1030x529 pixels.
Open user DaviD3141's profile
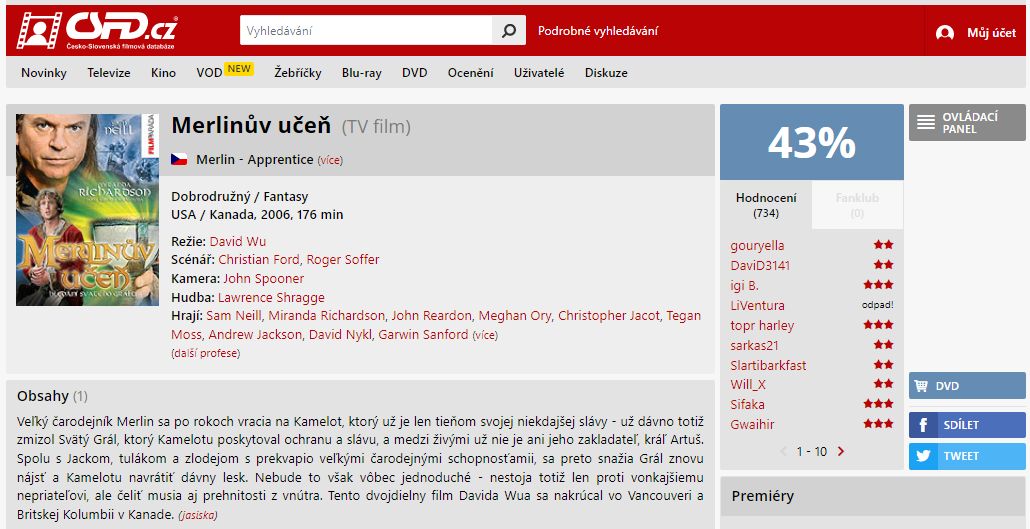coord(760,265)
